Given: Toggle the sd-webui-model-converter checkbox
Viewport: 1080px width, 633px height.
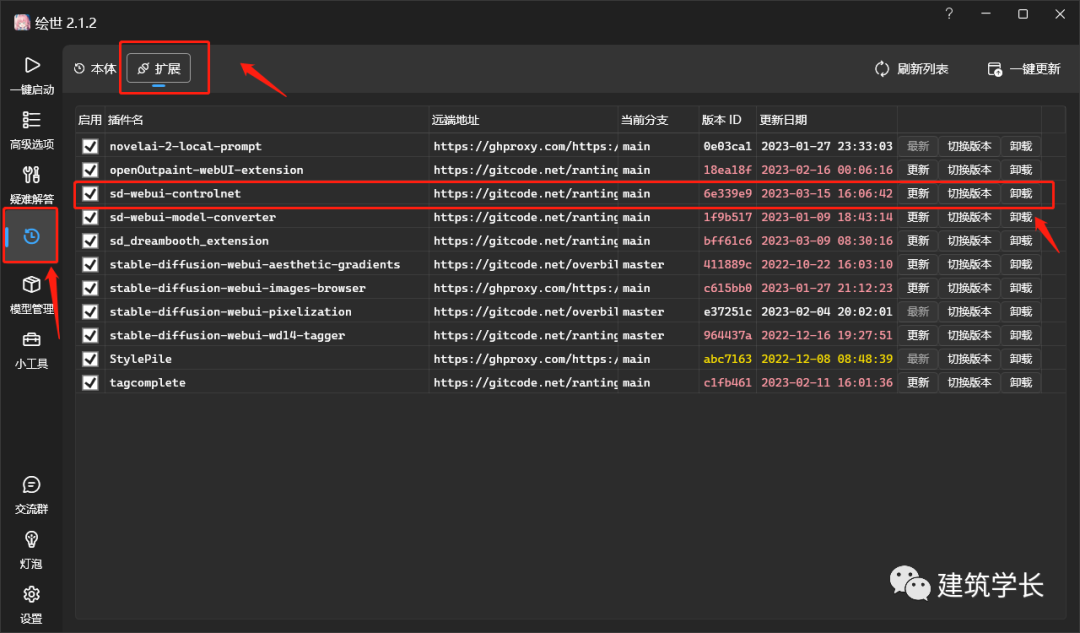Looking at the screenshot, I should tap(90, 217).
